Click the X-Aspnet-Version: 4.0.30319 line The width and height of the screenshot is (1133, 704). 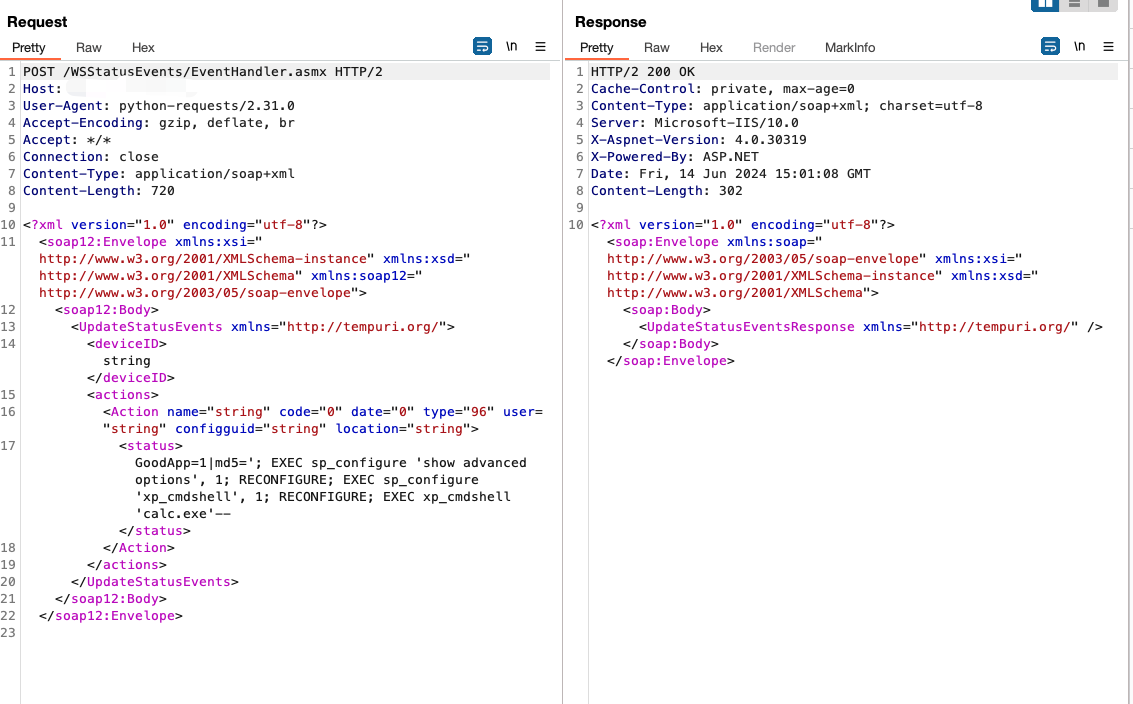pyautogui.click(x=699, y=139)
